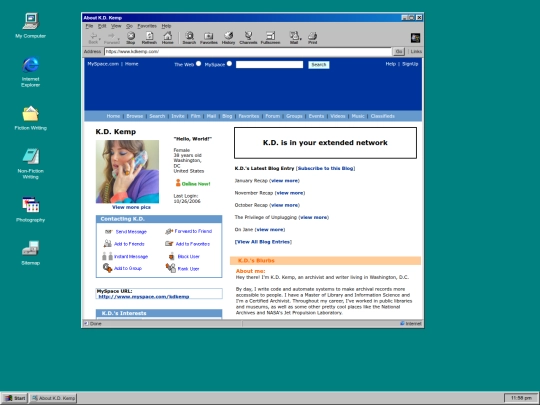540x405 pixels.
Task: Toggle the Fullscreen toolbar icon
Action: click(270, 38)
